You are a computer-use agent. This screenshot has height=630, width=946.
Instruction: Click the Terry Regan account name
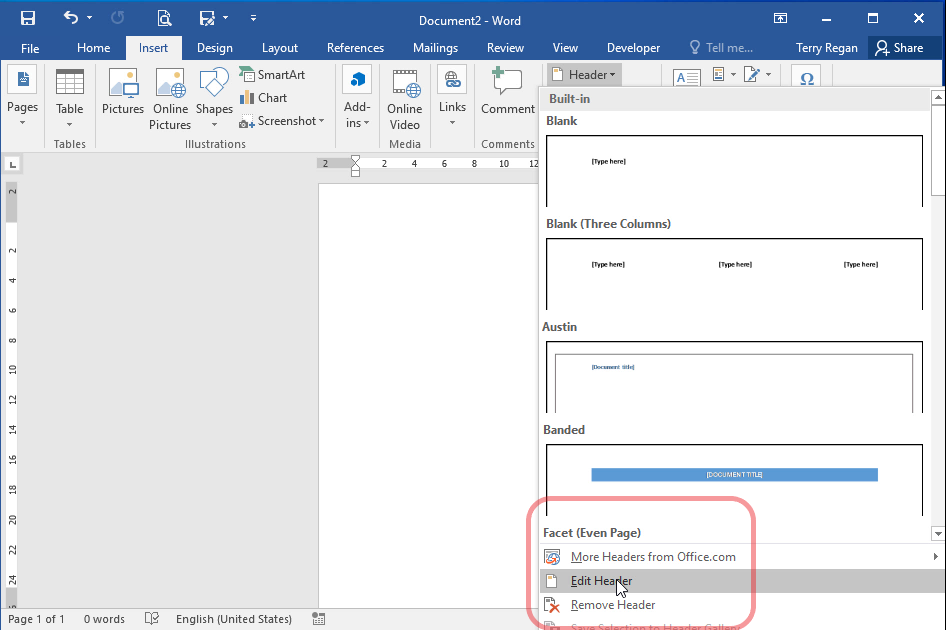point(826,48)
